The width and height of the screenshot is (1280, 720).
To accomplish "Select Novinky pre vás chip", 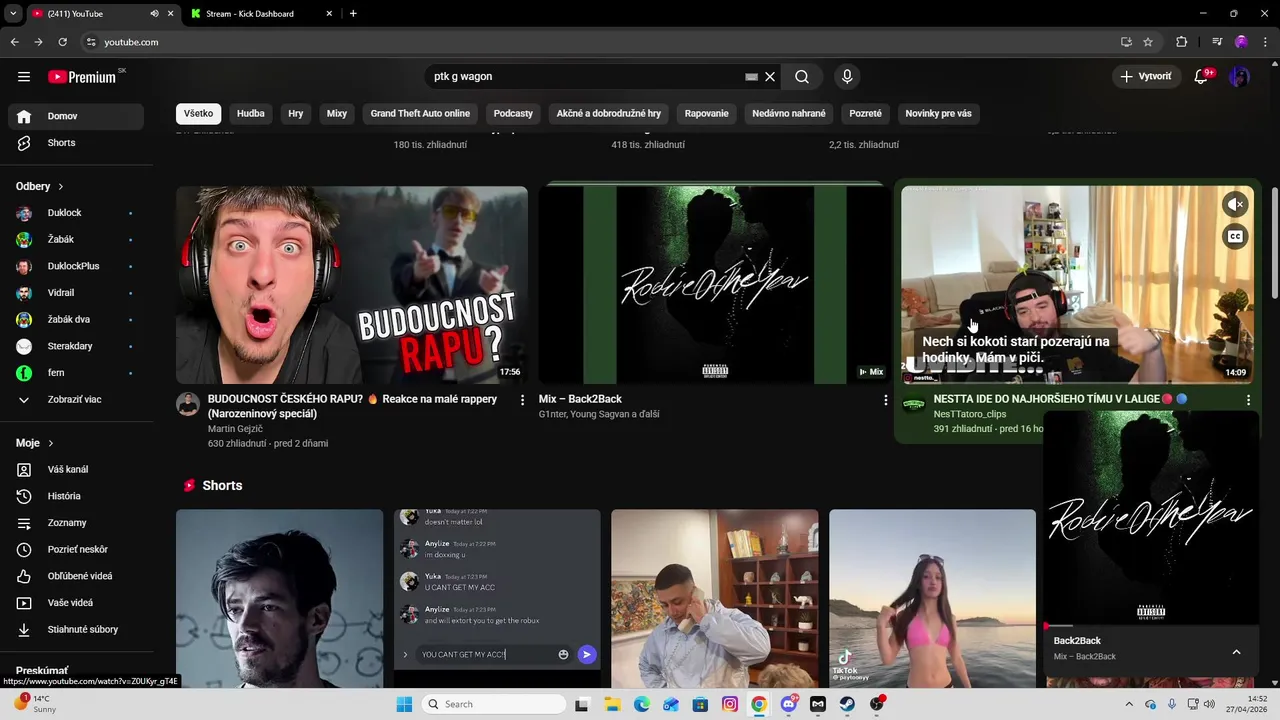I will pyautogui.click(x=938, y=114).
